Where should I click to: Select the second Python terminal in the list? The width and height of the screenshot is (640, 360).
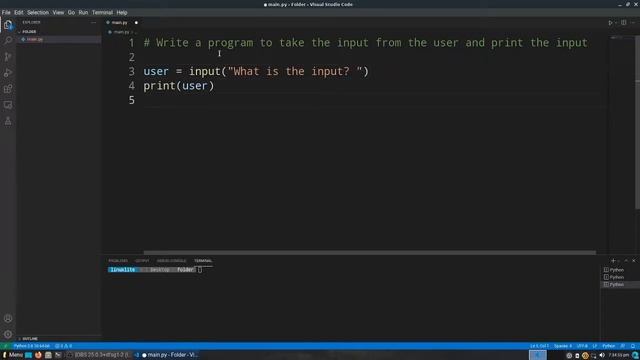pos(620,277)
